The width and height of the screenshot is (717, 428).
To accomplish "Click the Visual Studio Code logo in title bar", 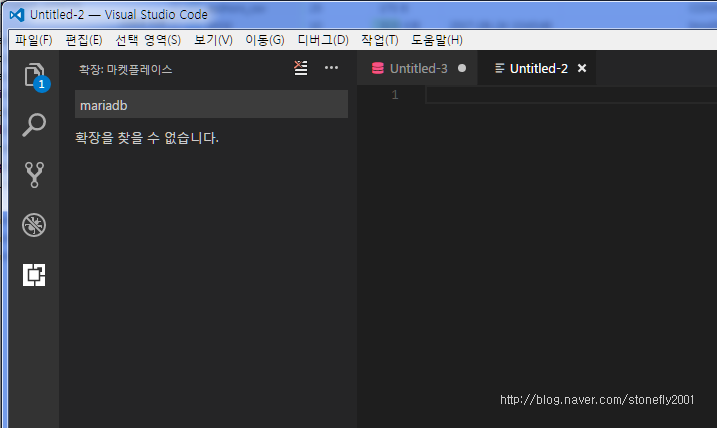I will (17, 15).
